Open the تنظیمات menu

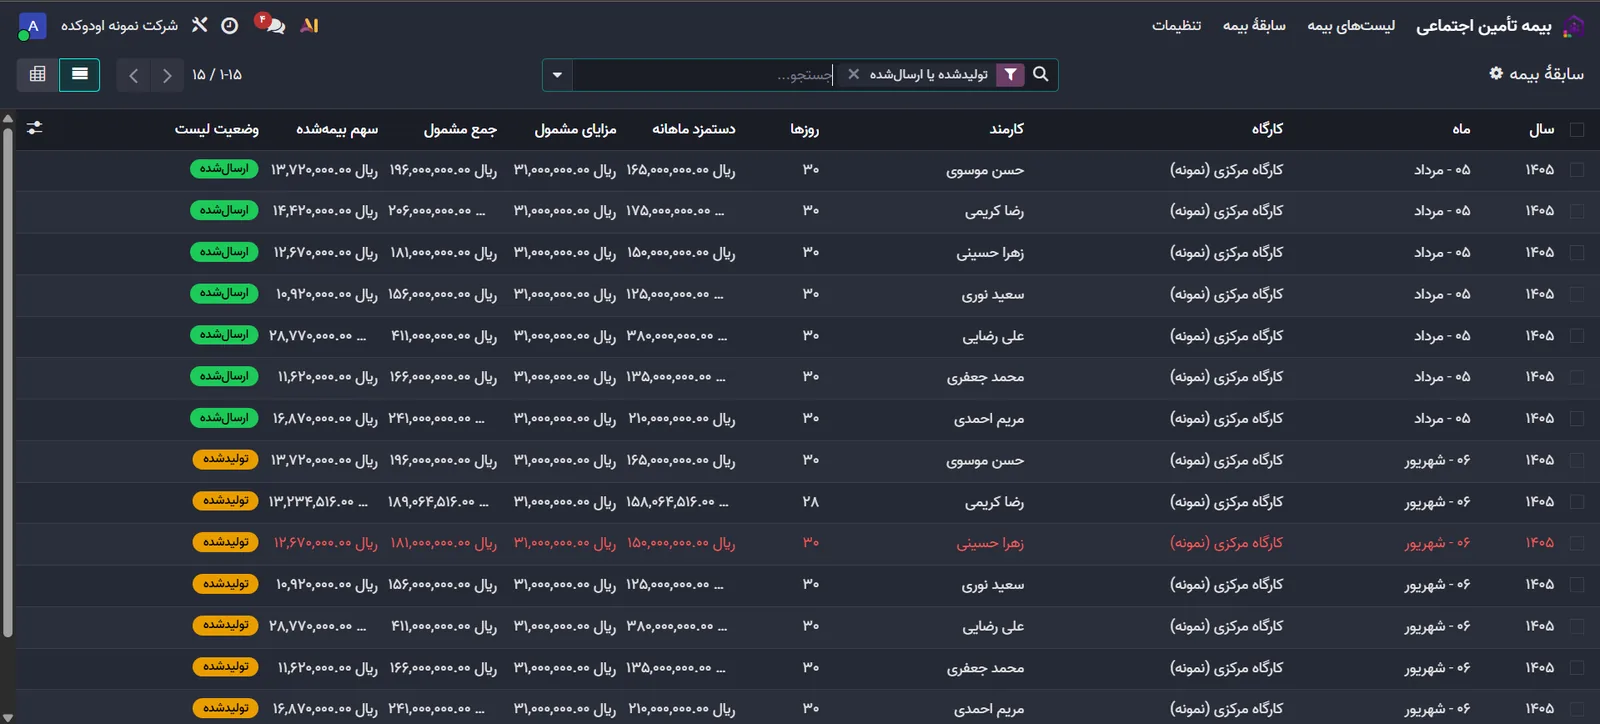pyautogui.click(x=1176, y=25)
